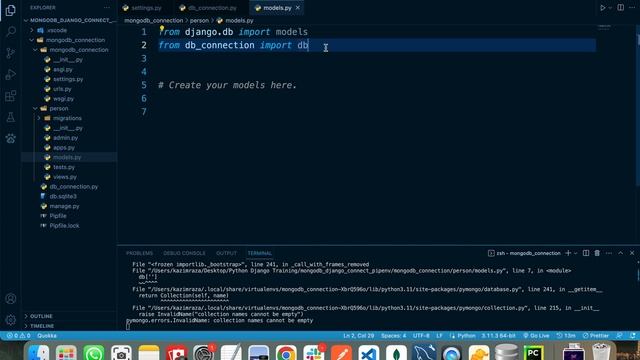Open the PROBLEMS panel tab
This screenshot has height=360, width=640.
pyautogui.click(x=140, y=253)
